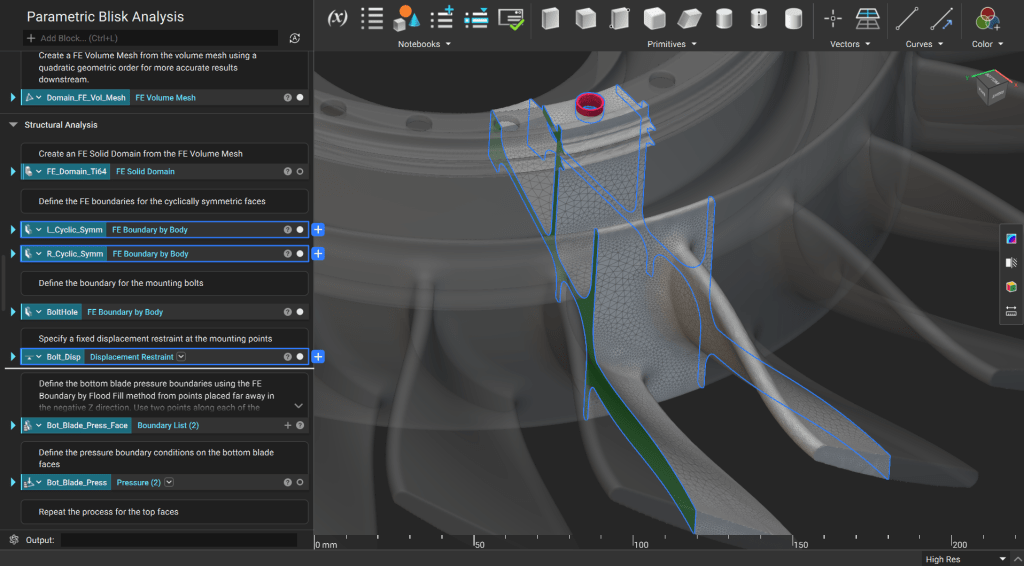Open the variables (x) tool

click(337, 18)
